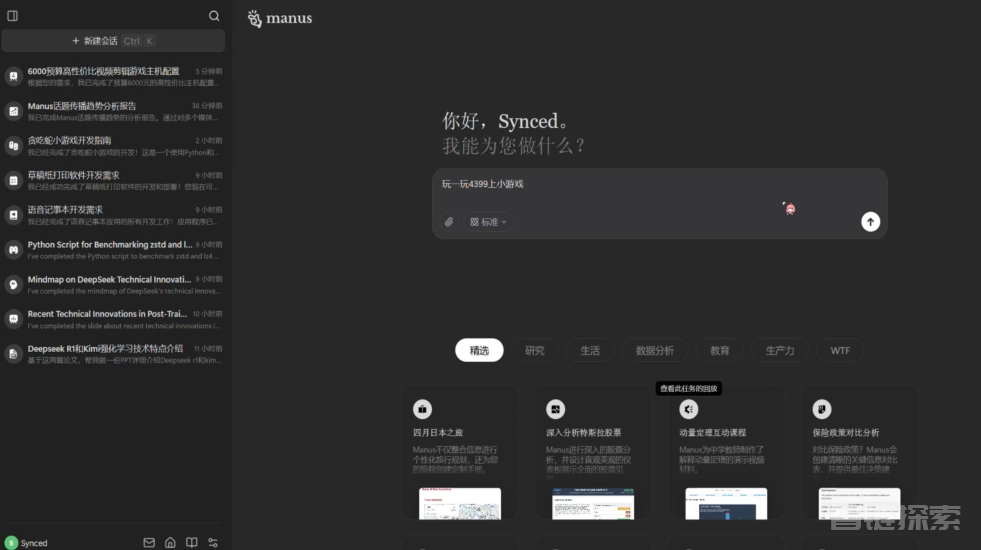Collapse the sidebar with the panel icon
This screenshot has width=981, height=550.
[x=13, y=16]
